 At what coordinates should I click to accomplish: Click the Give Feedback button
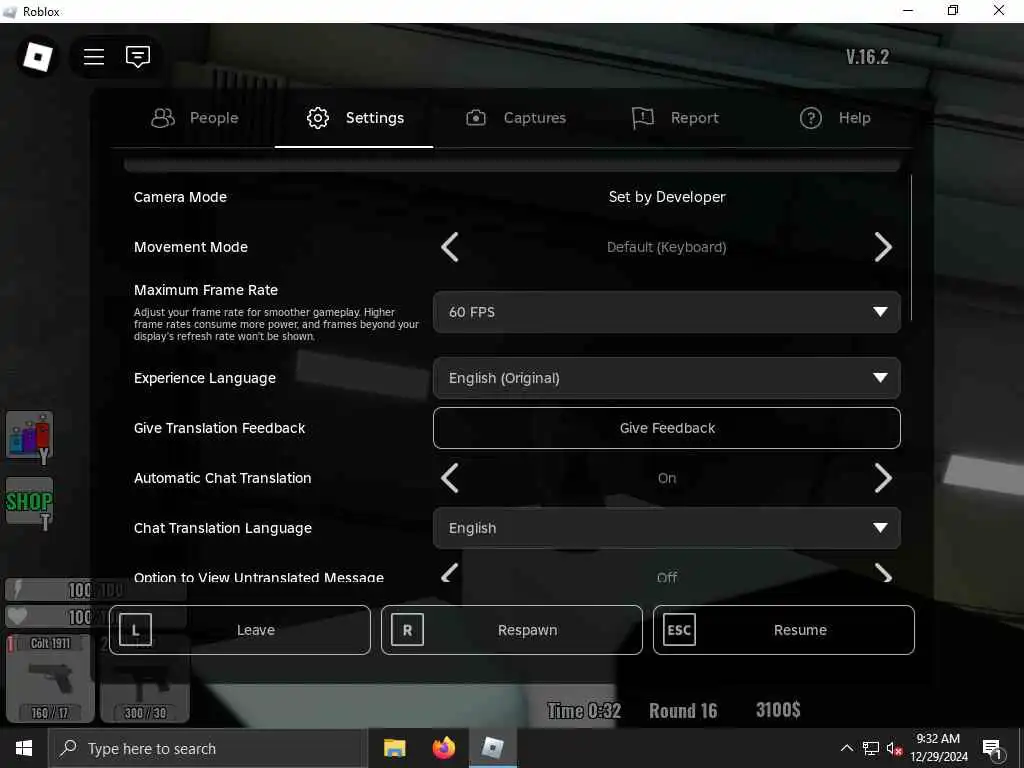point(667,428)
